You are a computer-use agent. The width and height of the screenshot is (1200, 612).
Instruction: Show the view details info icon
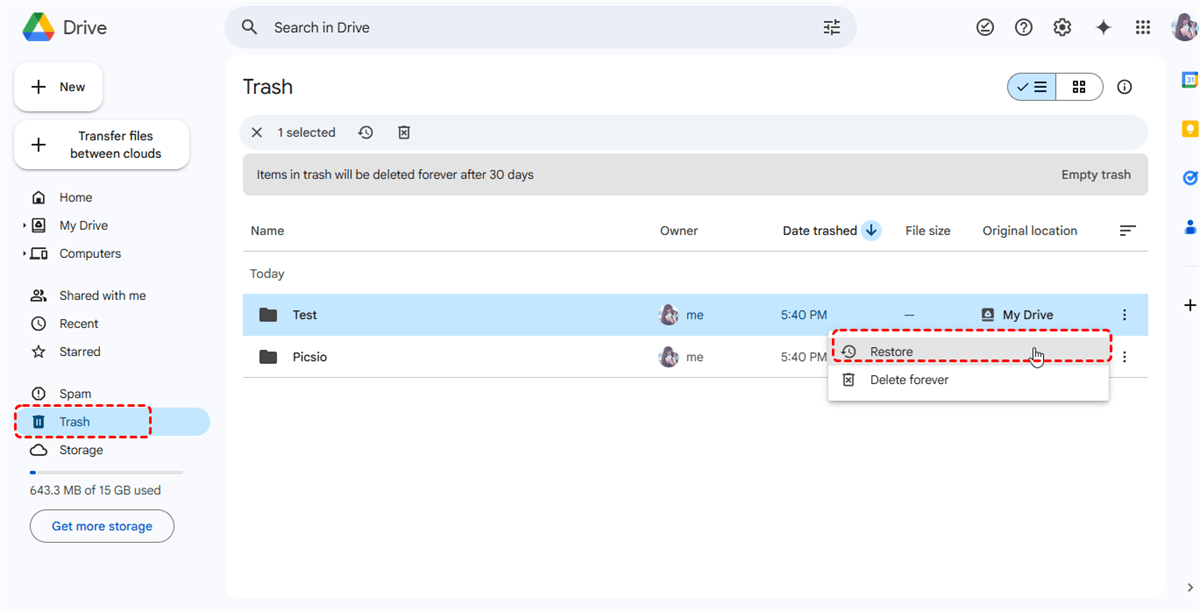(1124, 87)
